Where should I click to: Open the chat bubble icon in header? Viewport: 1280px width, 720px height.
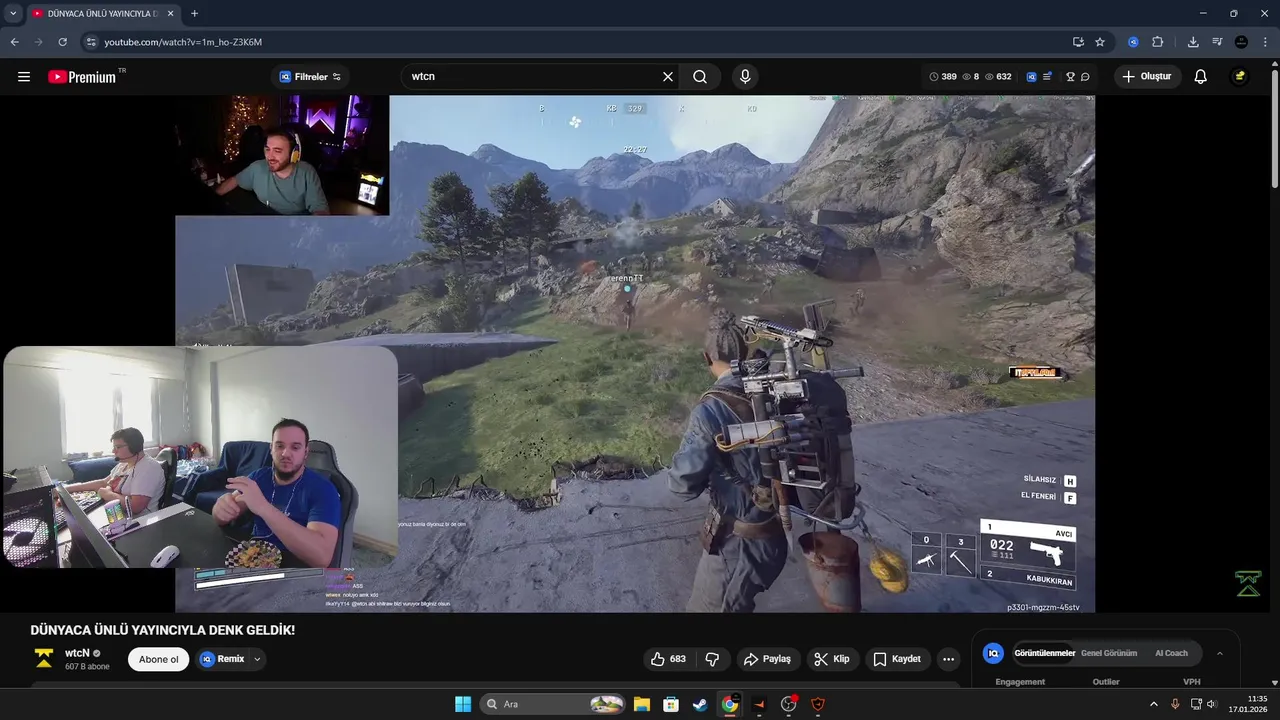click(1085, 77)
